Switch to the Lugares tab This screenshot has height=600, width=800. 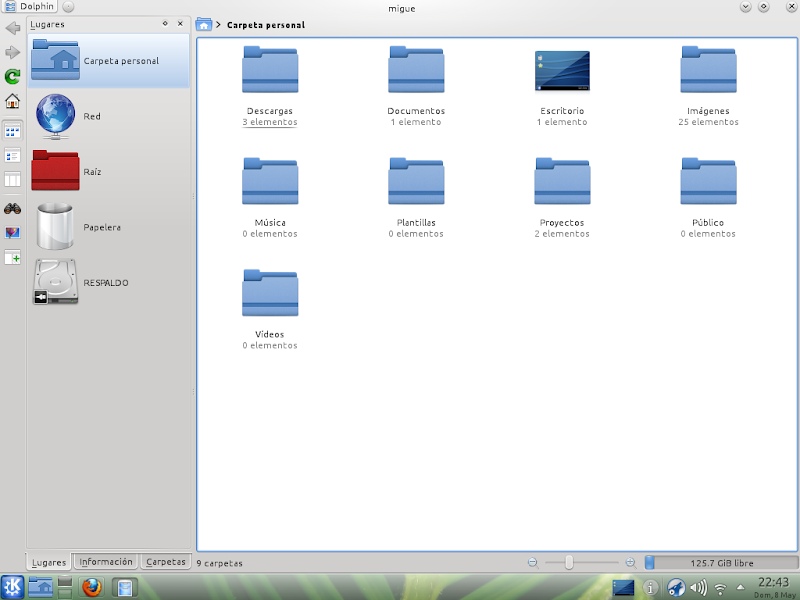tap(48, 562)
